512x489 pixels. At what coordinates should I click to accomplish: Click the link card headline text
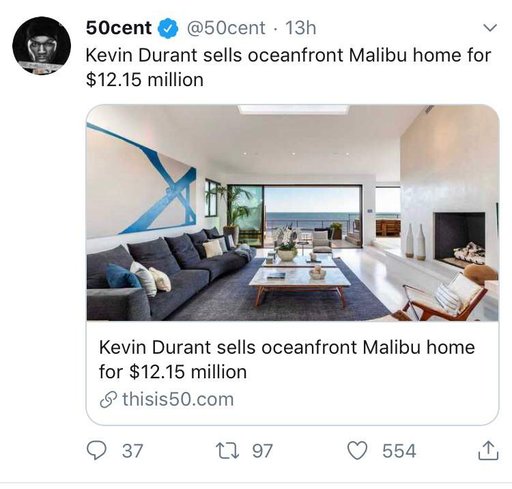(x=287, y=359)
